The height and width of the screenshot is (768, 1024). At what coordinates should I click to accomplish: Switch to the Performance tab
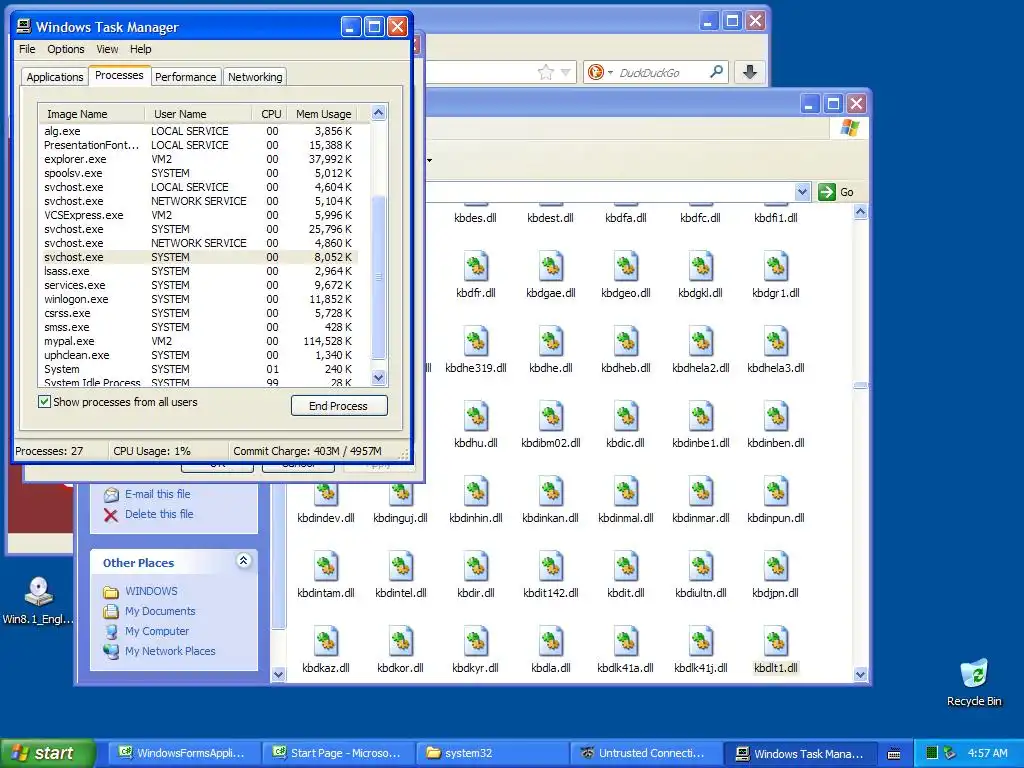click(185, 77)
